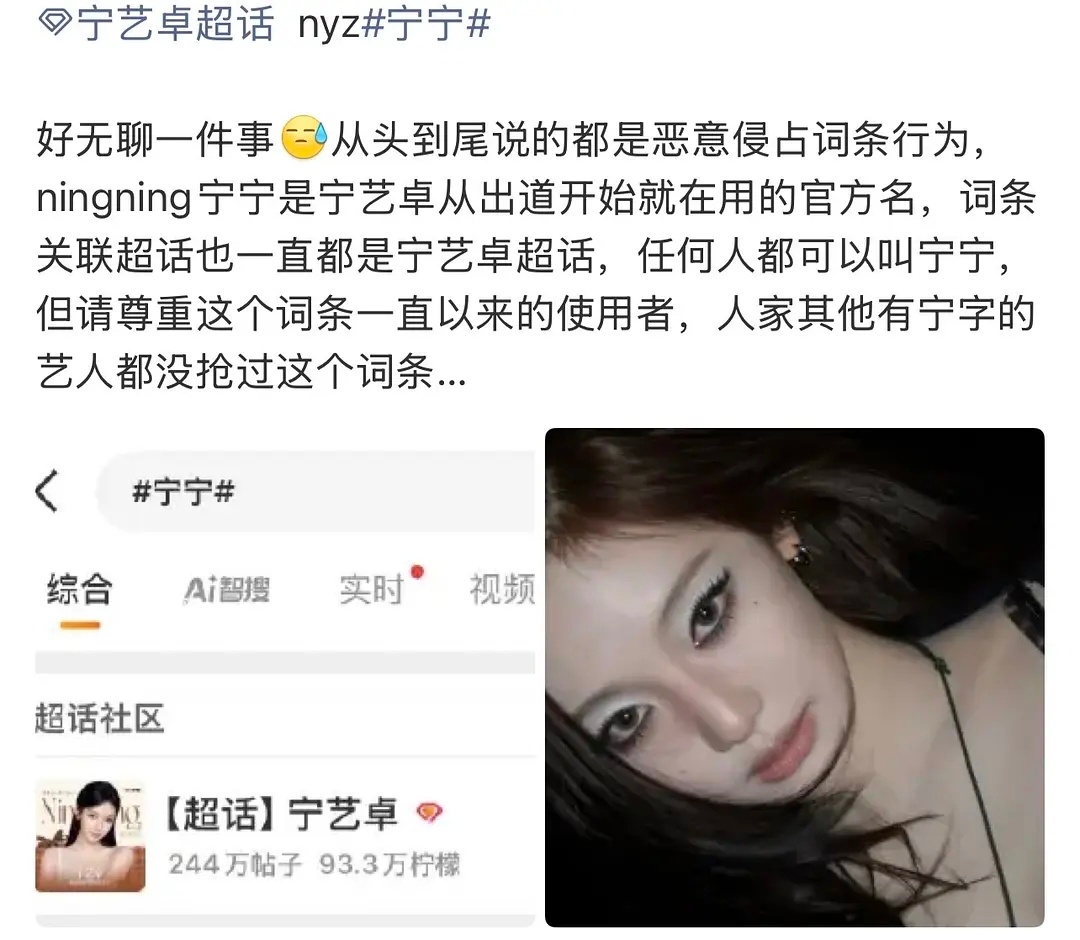
Task: Switch to the Ai智搜 tab
Action: coord(227,590)
